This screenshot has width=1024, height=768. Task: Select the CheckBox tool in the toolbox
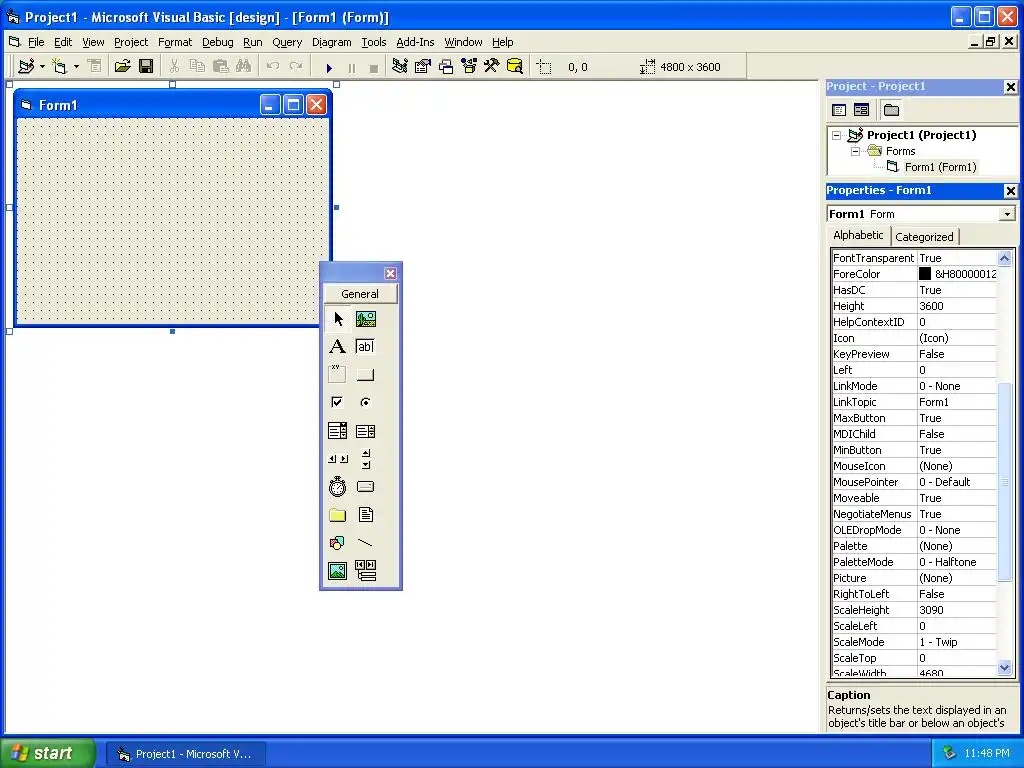click(338, 402)
